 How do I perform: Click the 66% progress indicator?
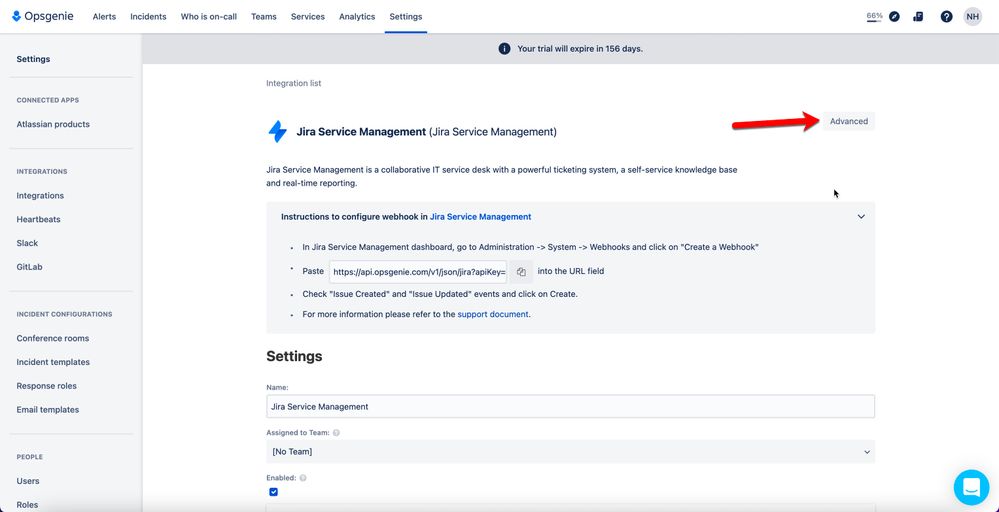click(874, 17)
